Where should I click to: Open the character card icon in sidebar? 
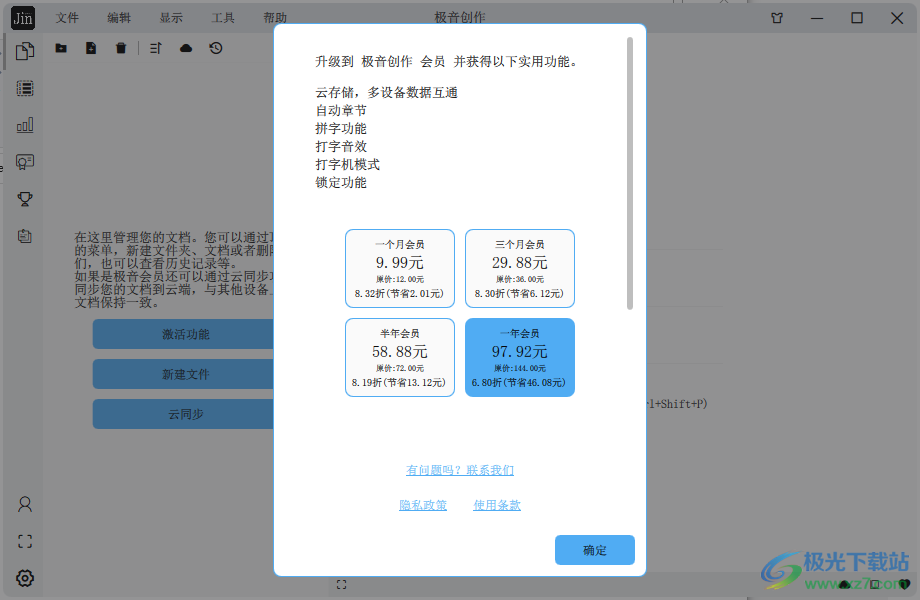coord(25,162)
